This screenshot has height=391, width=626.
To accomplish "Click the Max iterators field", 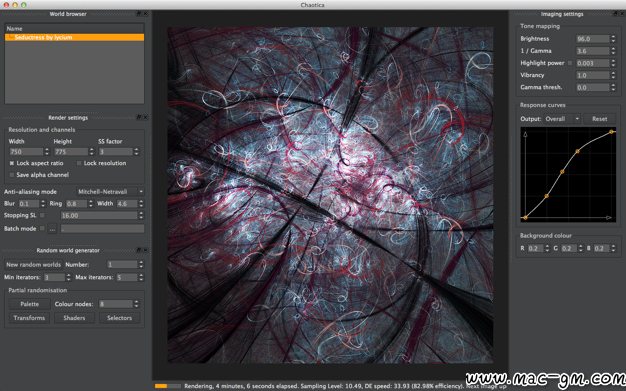I will [x=127, y=277].
